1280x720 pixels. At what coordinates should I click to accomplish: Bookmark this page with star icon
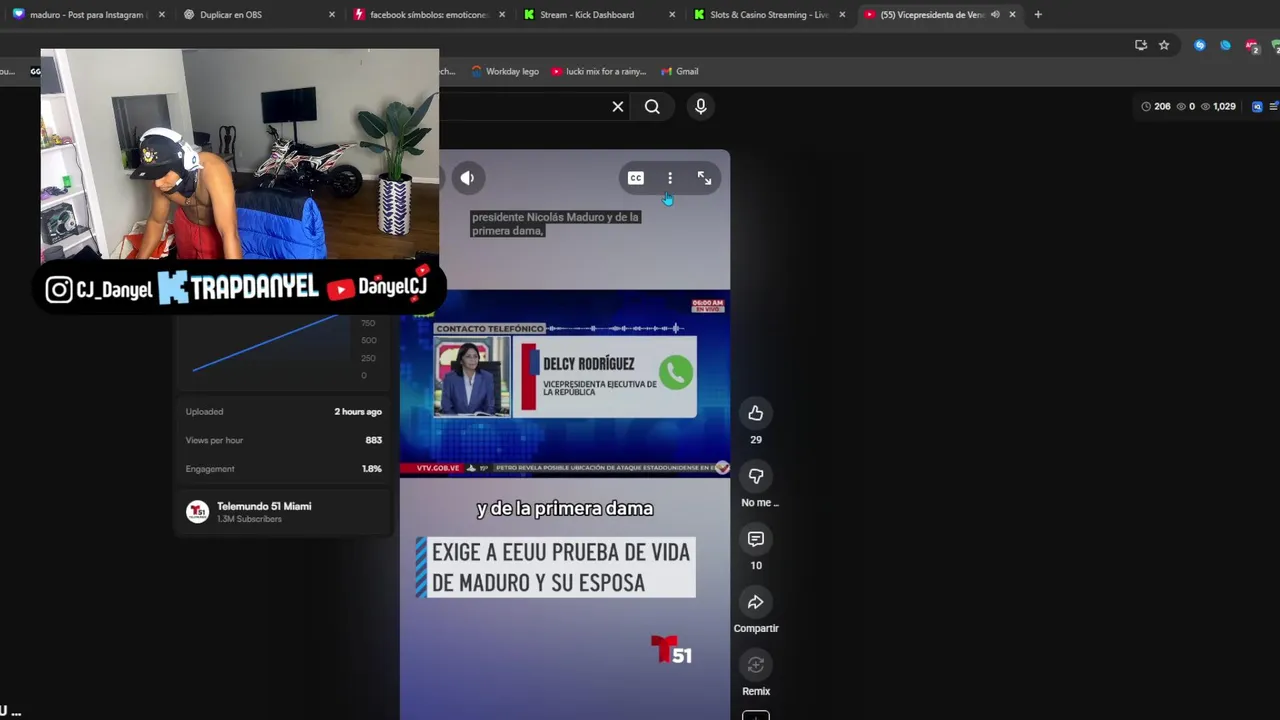point(1164,45)
